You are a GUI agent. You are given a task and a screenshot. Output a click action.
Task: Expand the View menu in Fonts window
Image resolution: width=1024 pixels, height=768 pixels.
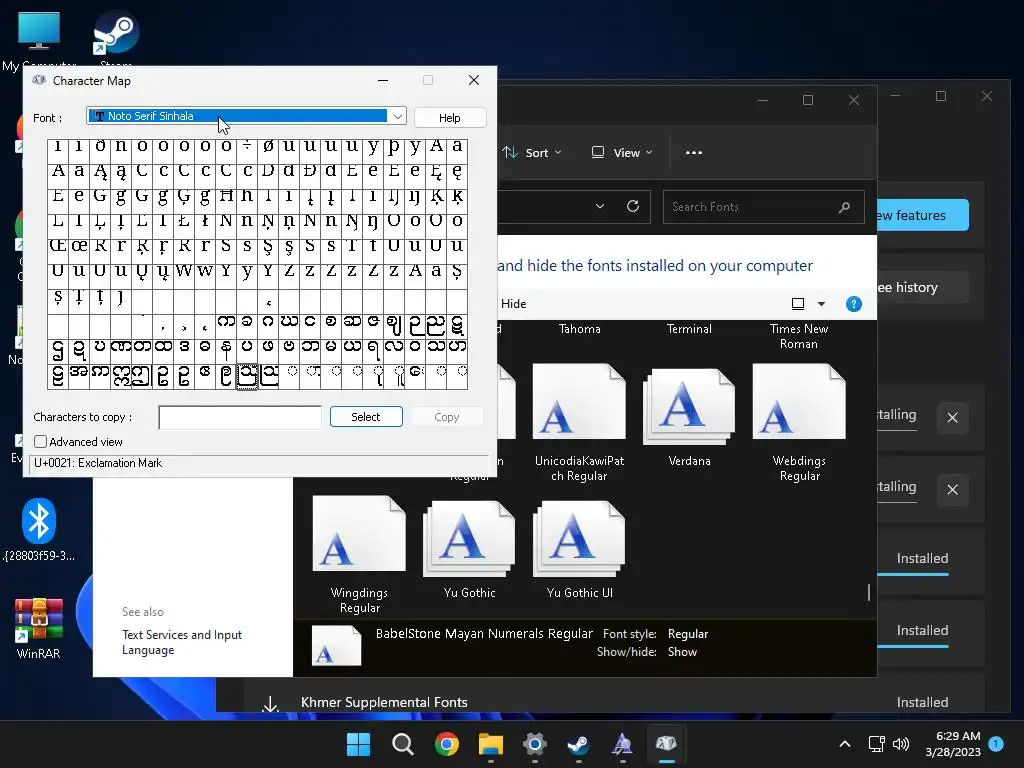click(622, 153)
